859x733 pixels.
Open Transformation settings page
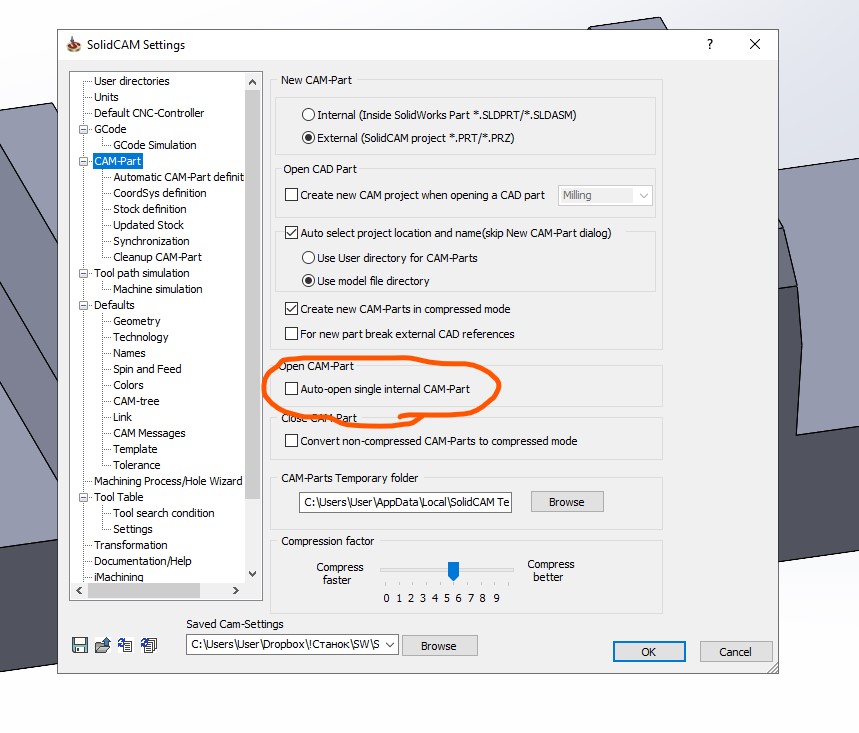tap(130, 545)
